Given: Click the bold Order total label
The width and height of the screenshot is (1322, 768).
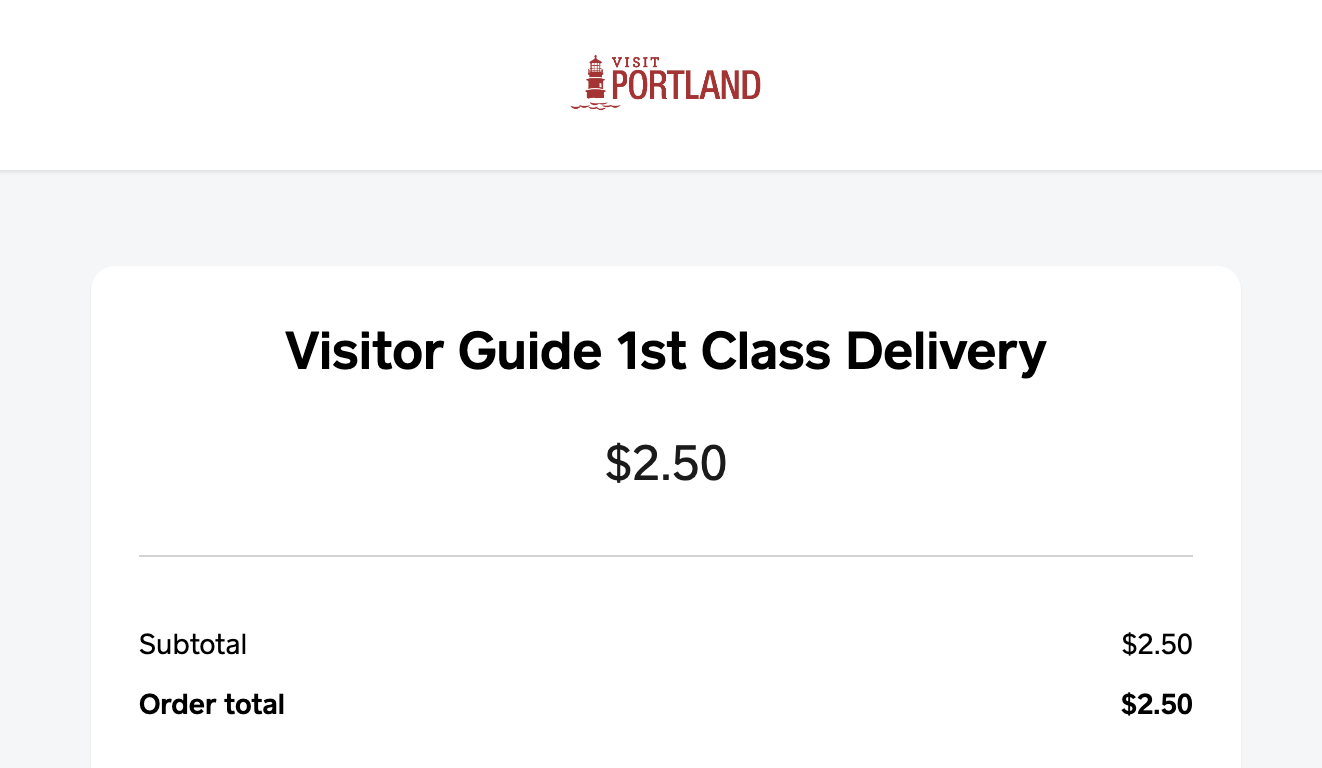Looking at the screenshot, I should coord(212,704).
